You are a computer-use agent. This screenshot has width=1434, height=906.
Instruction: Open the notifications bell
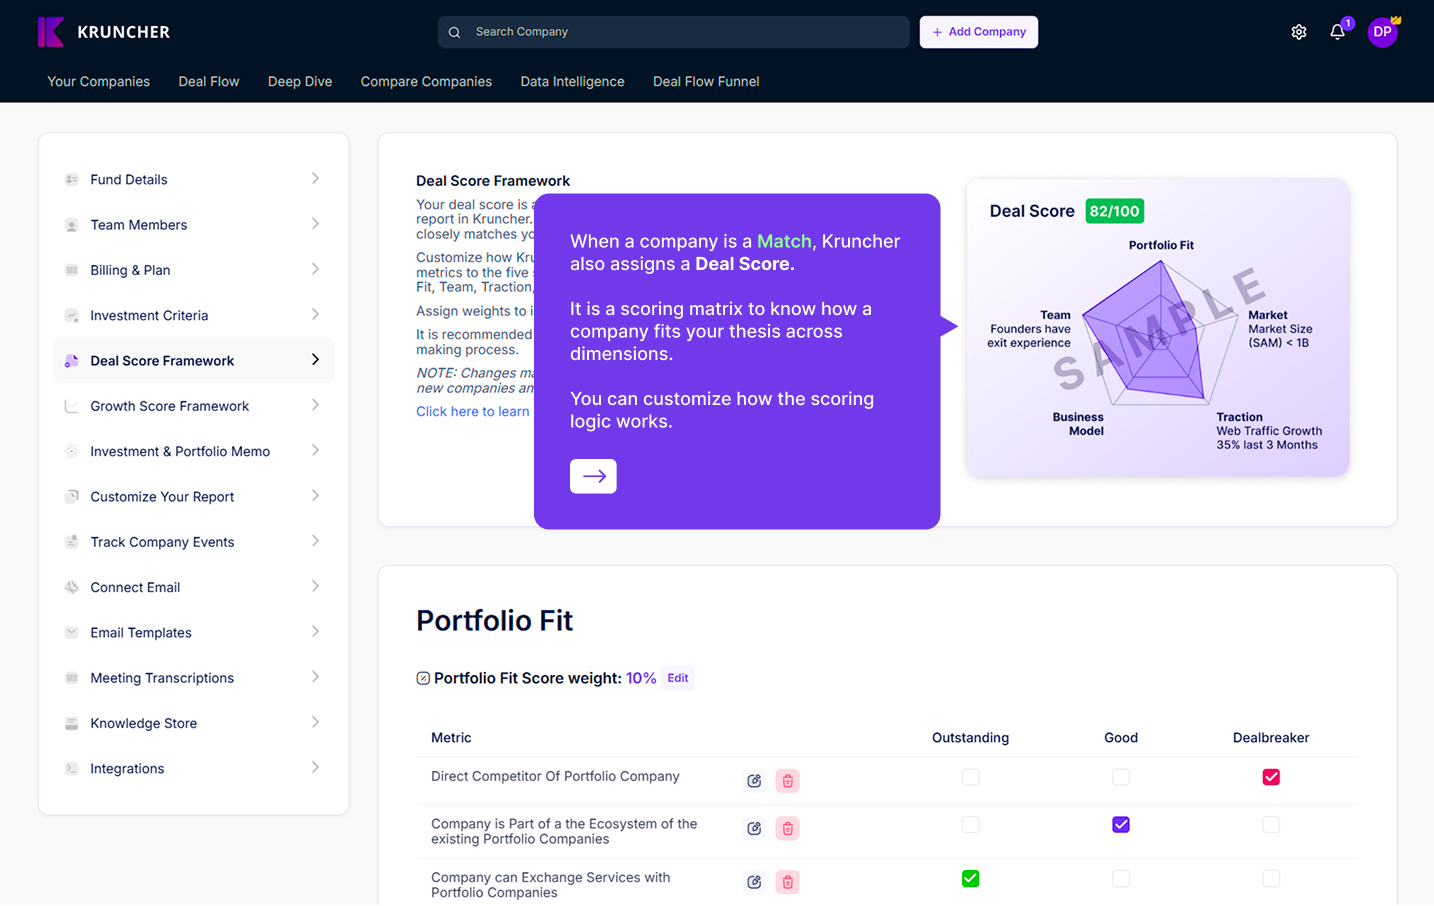tap(1337, 32)
